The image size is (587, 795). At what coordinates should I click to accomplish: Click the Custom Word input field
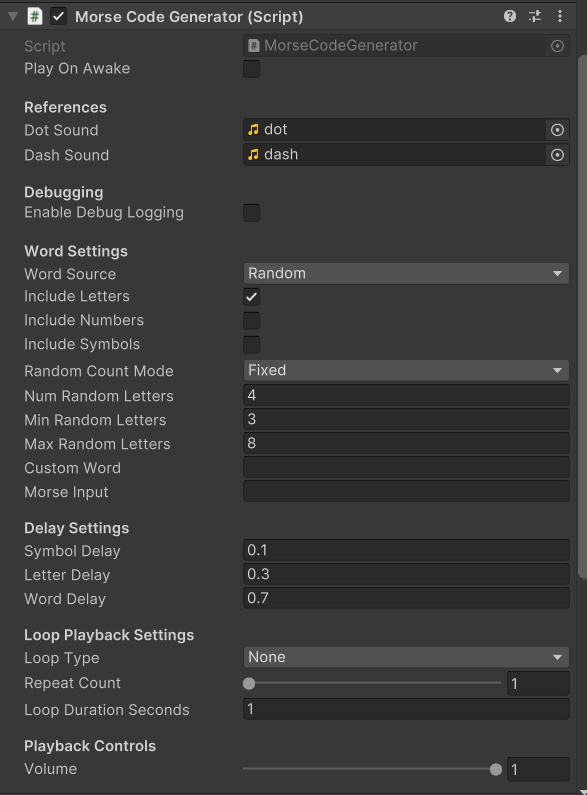406,467
